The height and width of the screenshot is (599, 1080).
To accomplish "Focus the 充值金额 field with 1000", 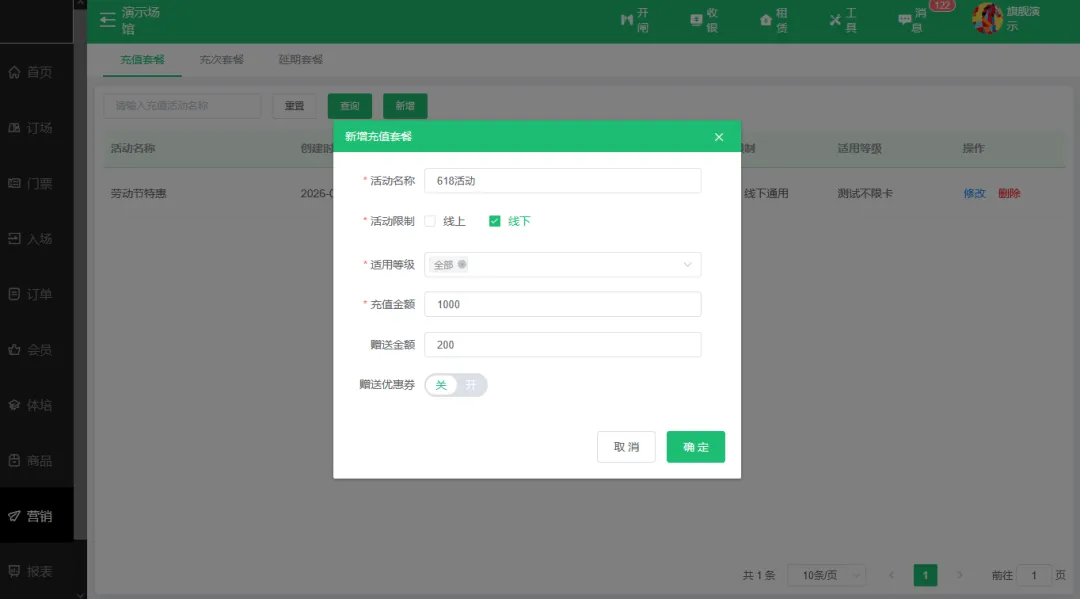I will [563, 304].
